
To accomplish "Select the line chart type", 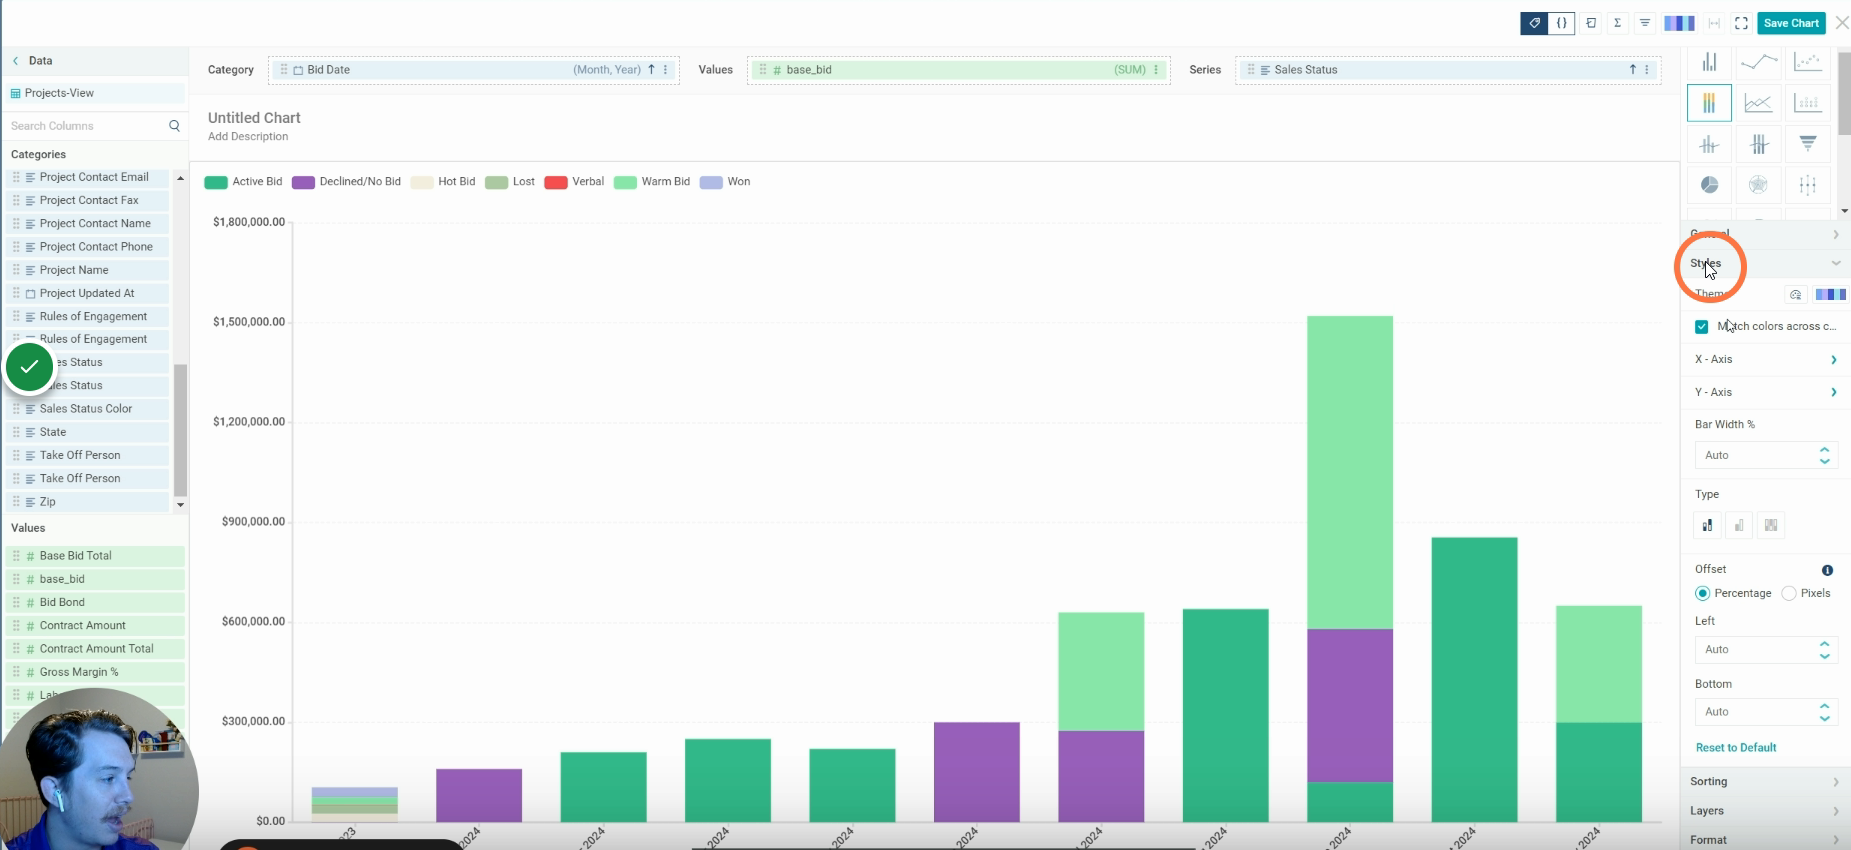I will point(1759,62).
